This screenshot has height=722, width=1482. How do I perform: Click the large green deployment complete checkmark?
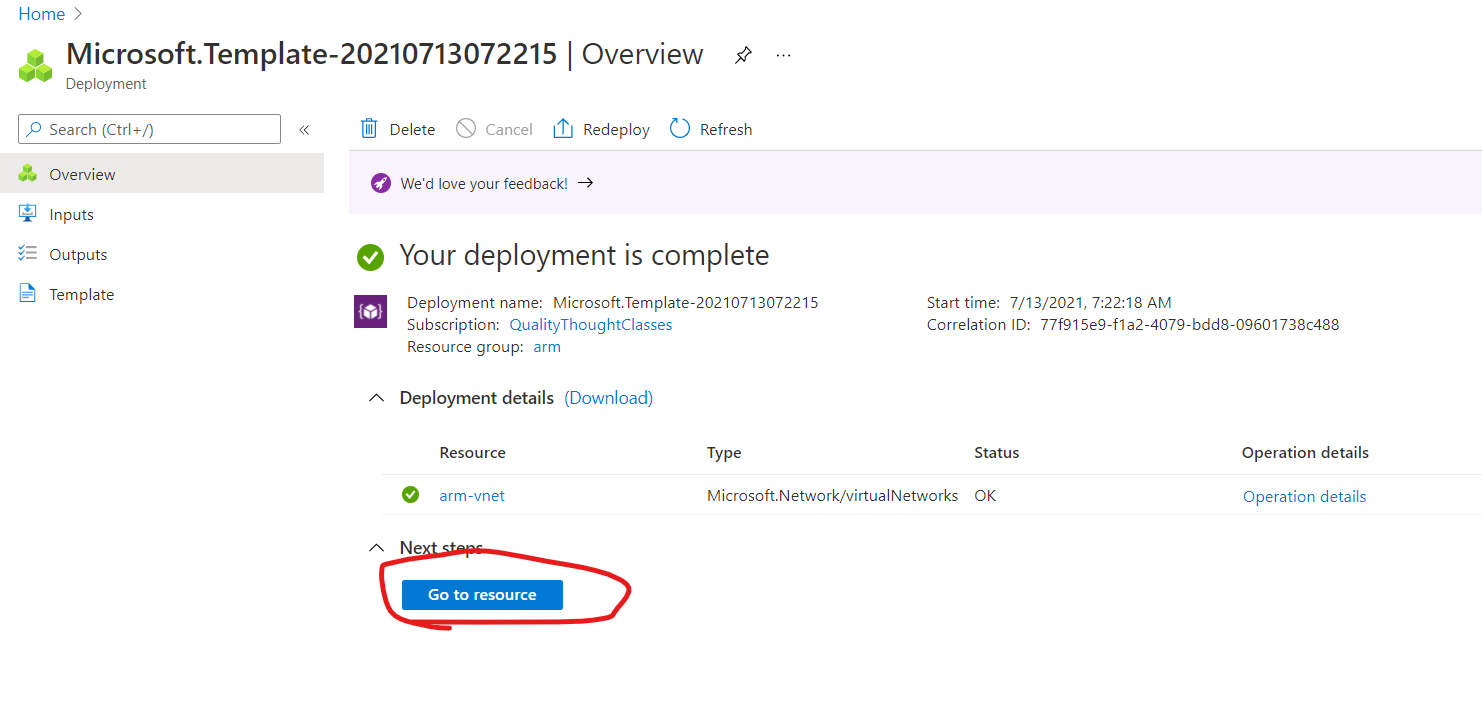coord(371,257)
